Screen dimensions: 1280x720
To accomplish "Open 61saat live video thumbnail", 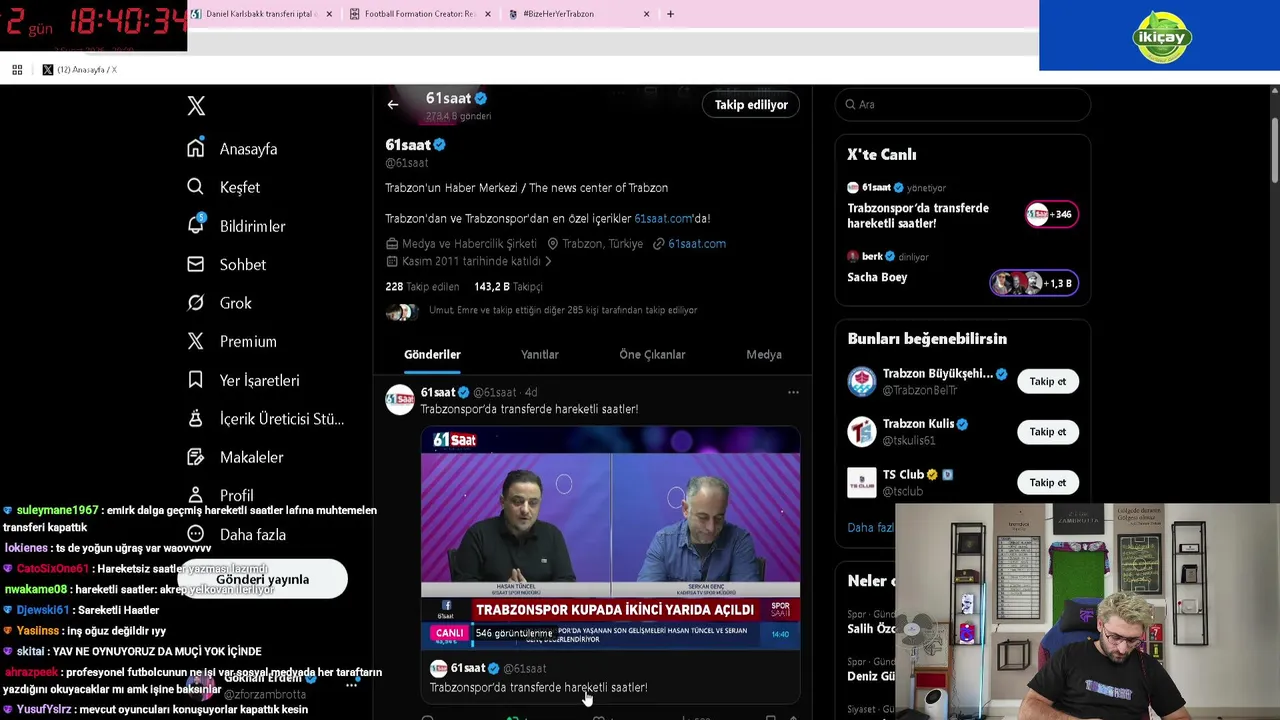I will [x=610, y=539].
